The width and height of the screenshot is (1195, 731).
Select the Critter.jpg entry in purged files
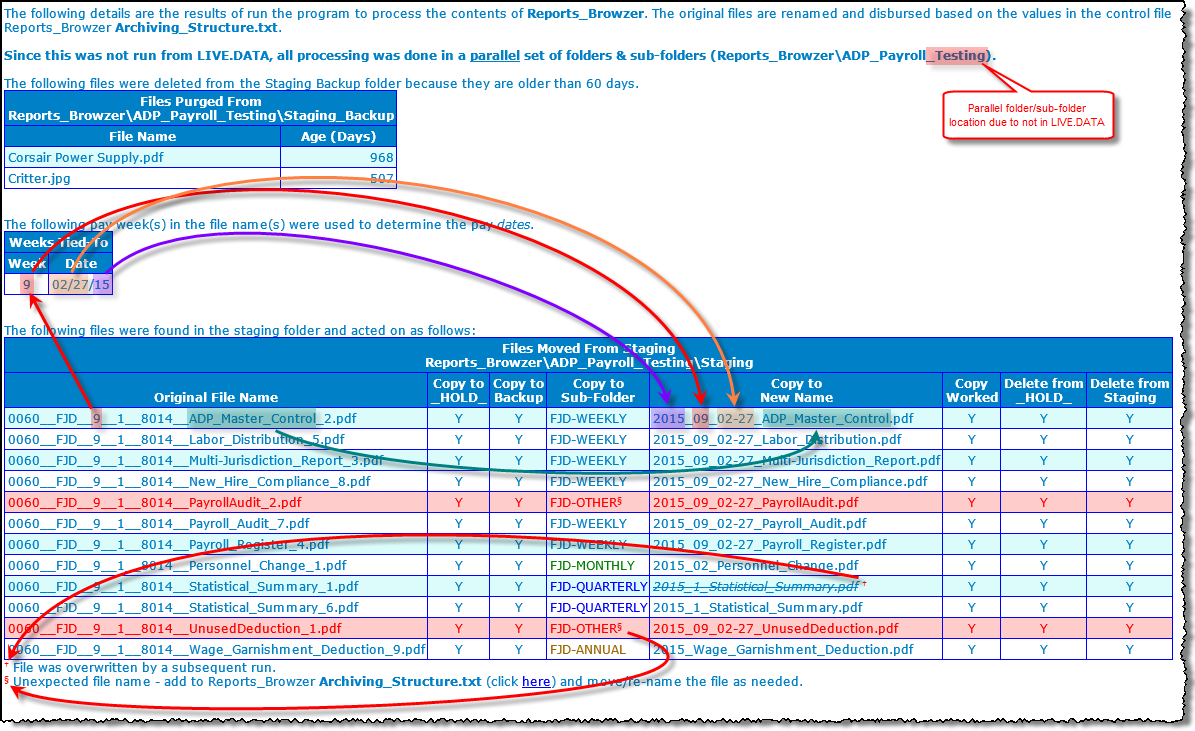(39, 179)
